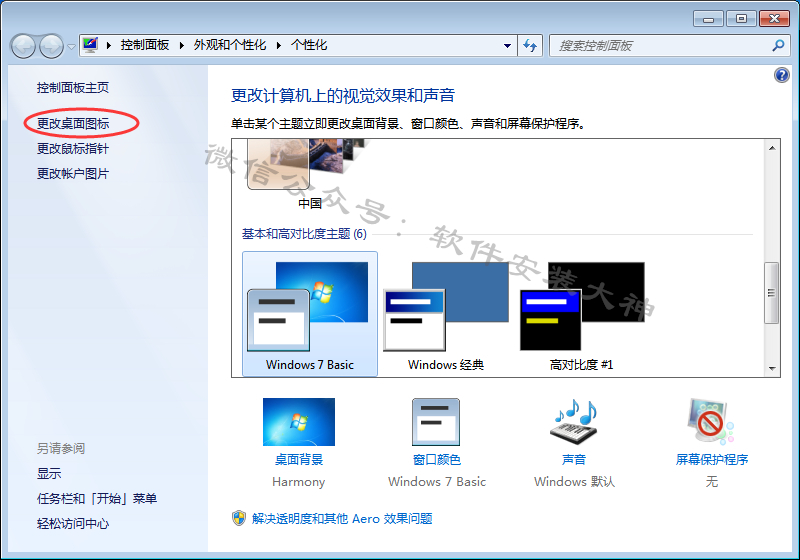Image resolution: width=800 pixels, height=560 pixels.
Task: Open 控制面板主页 link
Action: (x=73, y=88)
